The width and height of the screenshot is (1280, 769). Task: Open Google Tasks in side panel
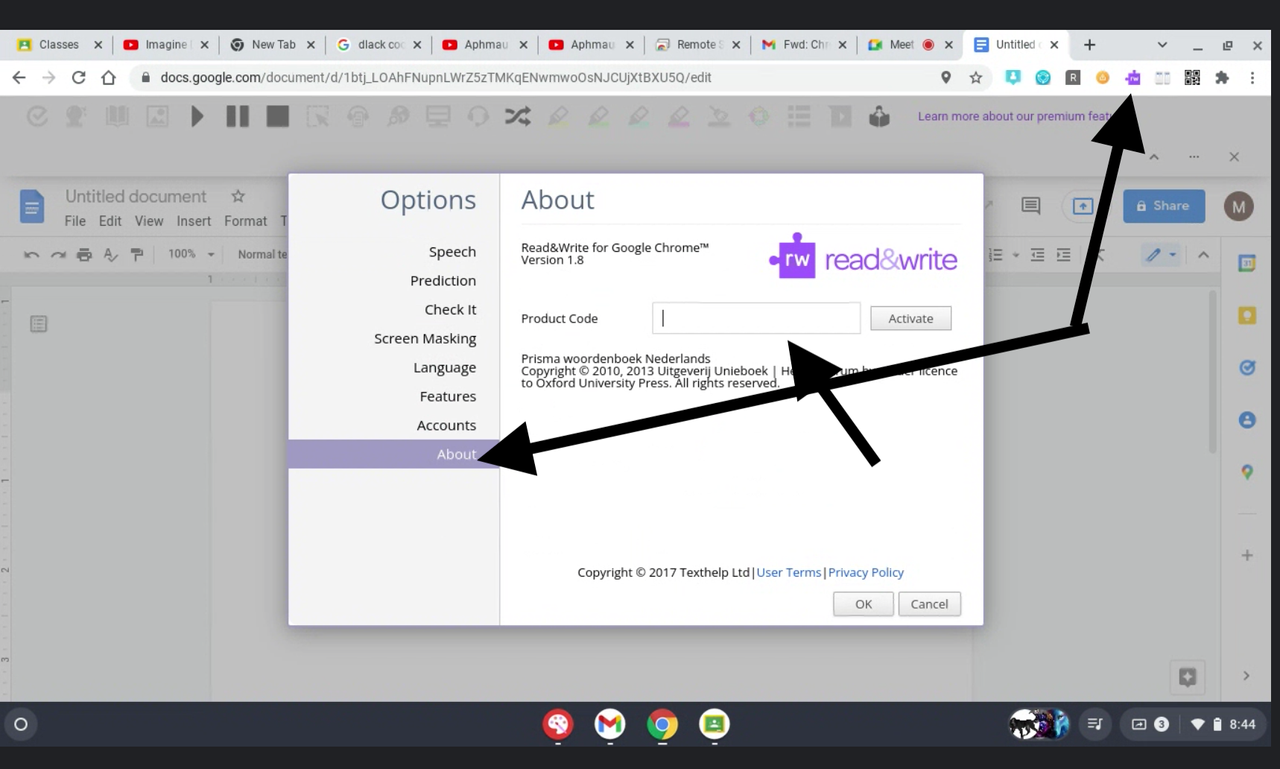(x=1247, y=367)
